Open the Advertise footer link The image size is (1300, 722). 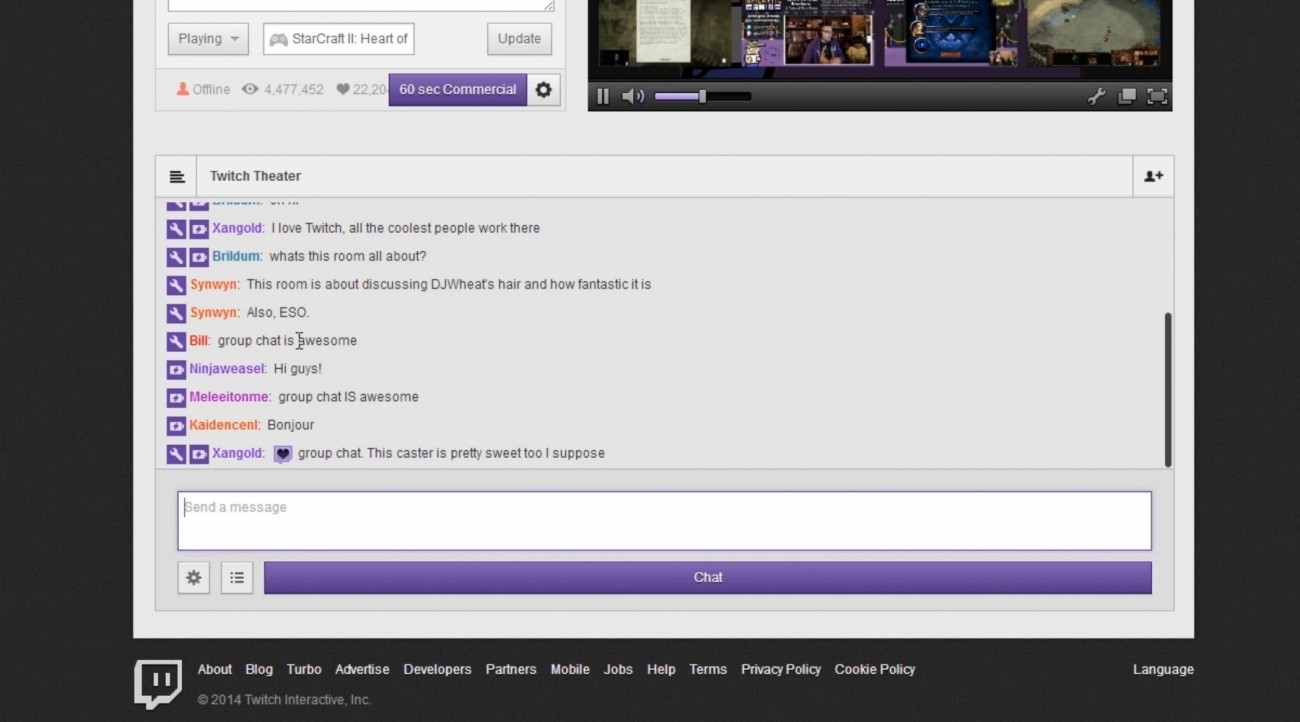[x=362, y=669]
